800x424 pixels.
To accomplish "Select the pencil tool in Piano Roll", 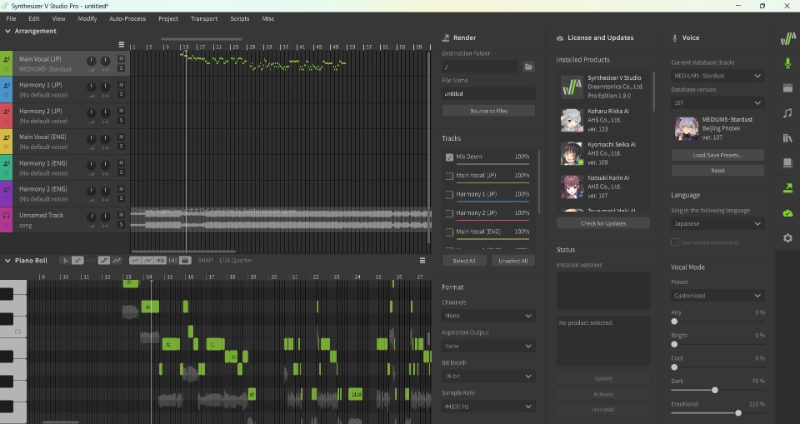I will pos(78,260).
